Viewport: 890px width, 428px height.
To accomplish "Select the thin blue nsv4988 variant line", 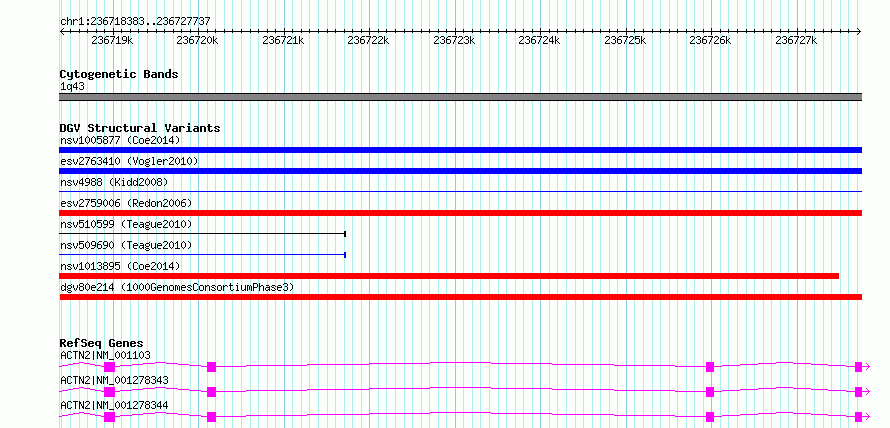I will click(460, 192).
